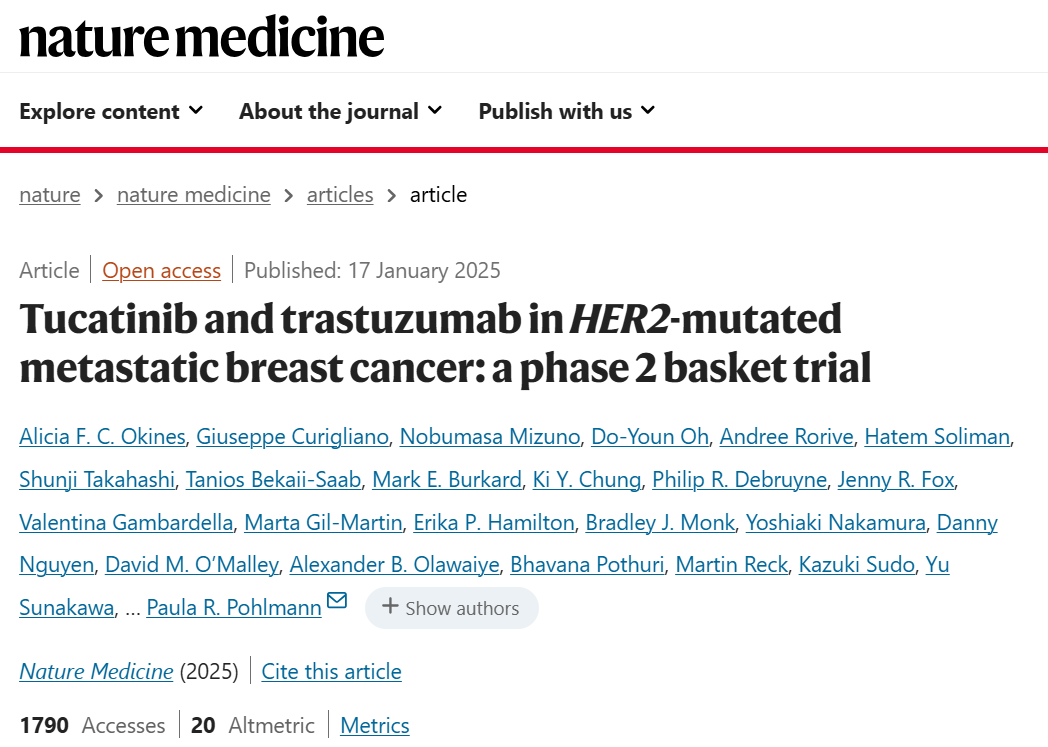
Task: Open author Hatem Soliman
Action: 937,437
